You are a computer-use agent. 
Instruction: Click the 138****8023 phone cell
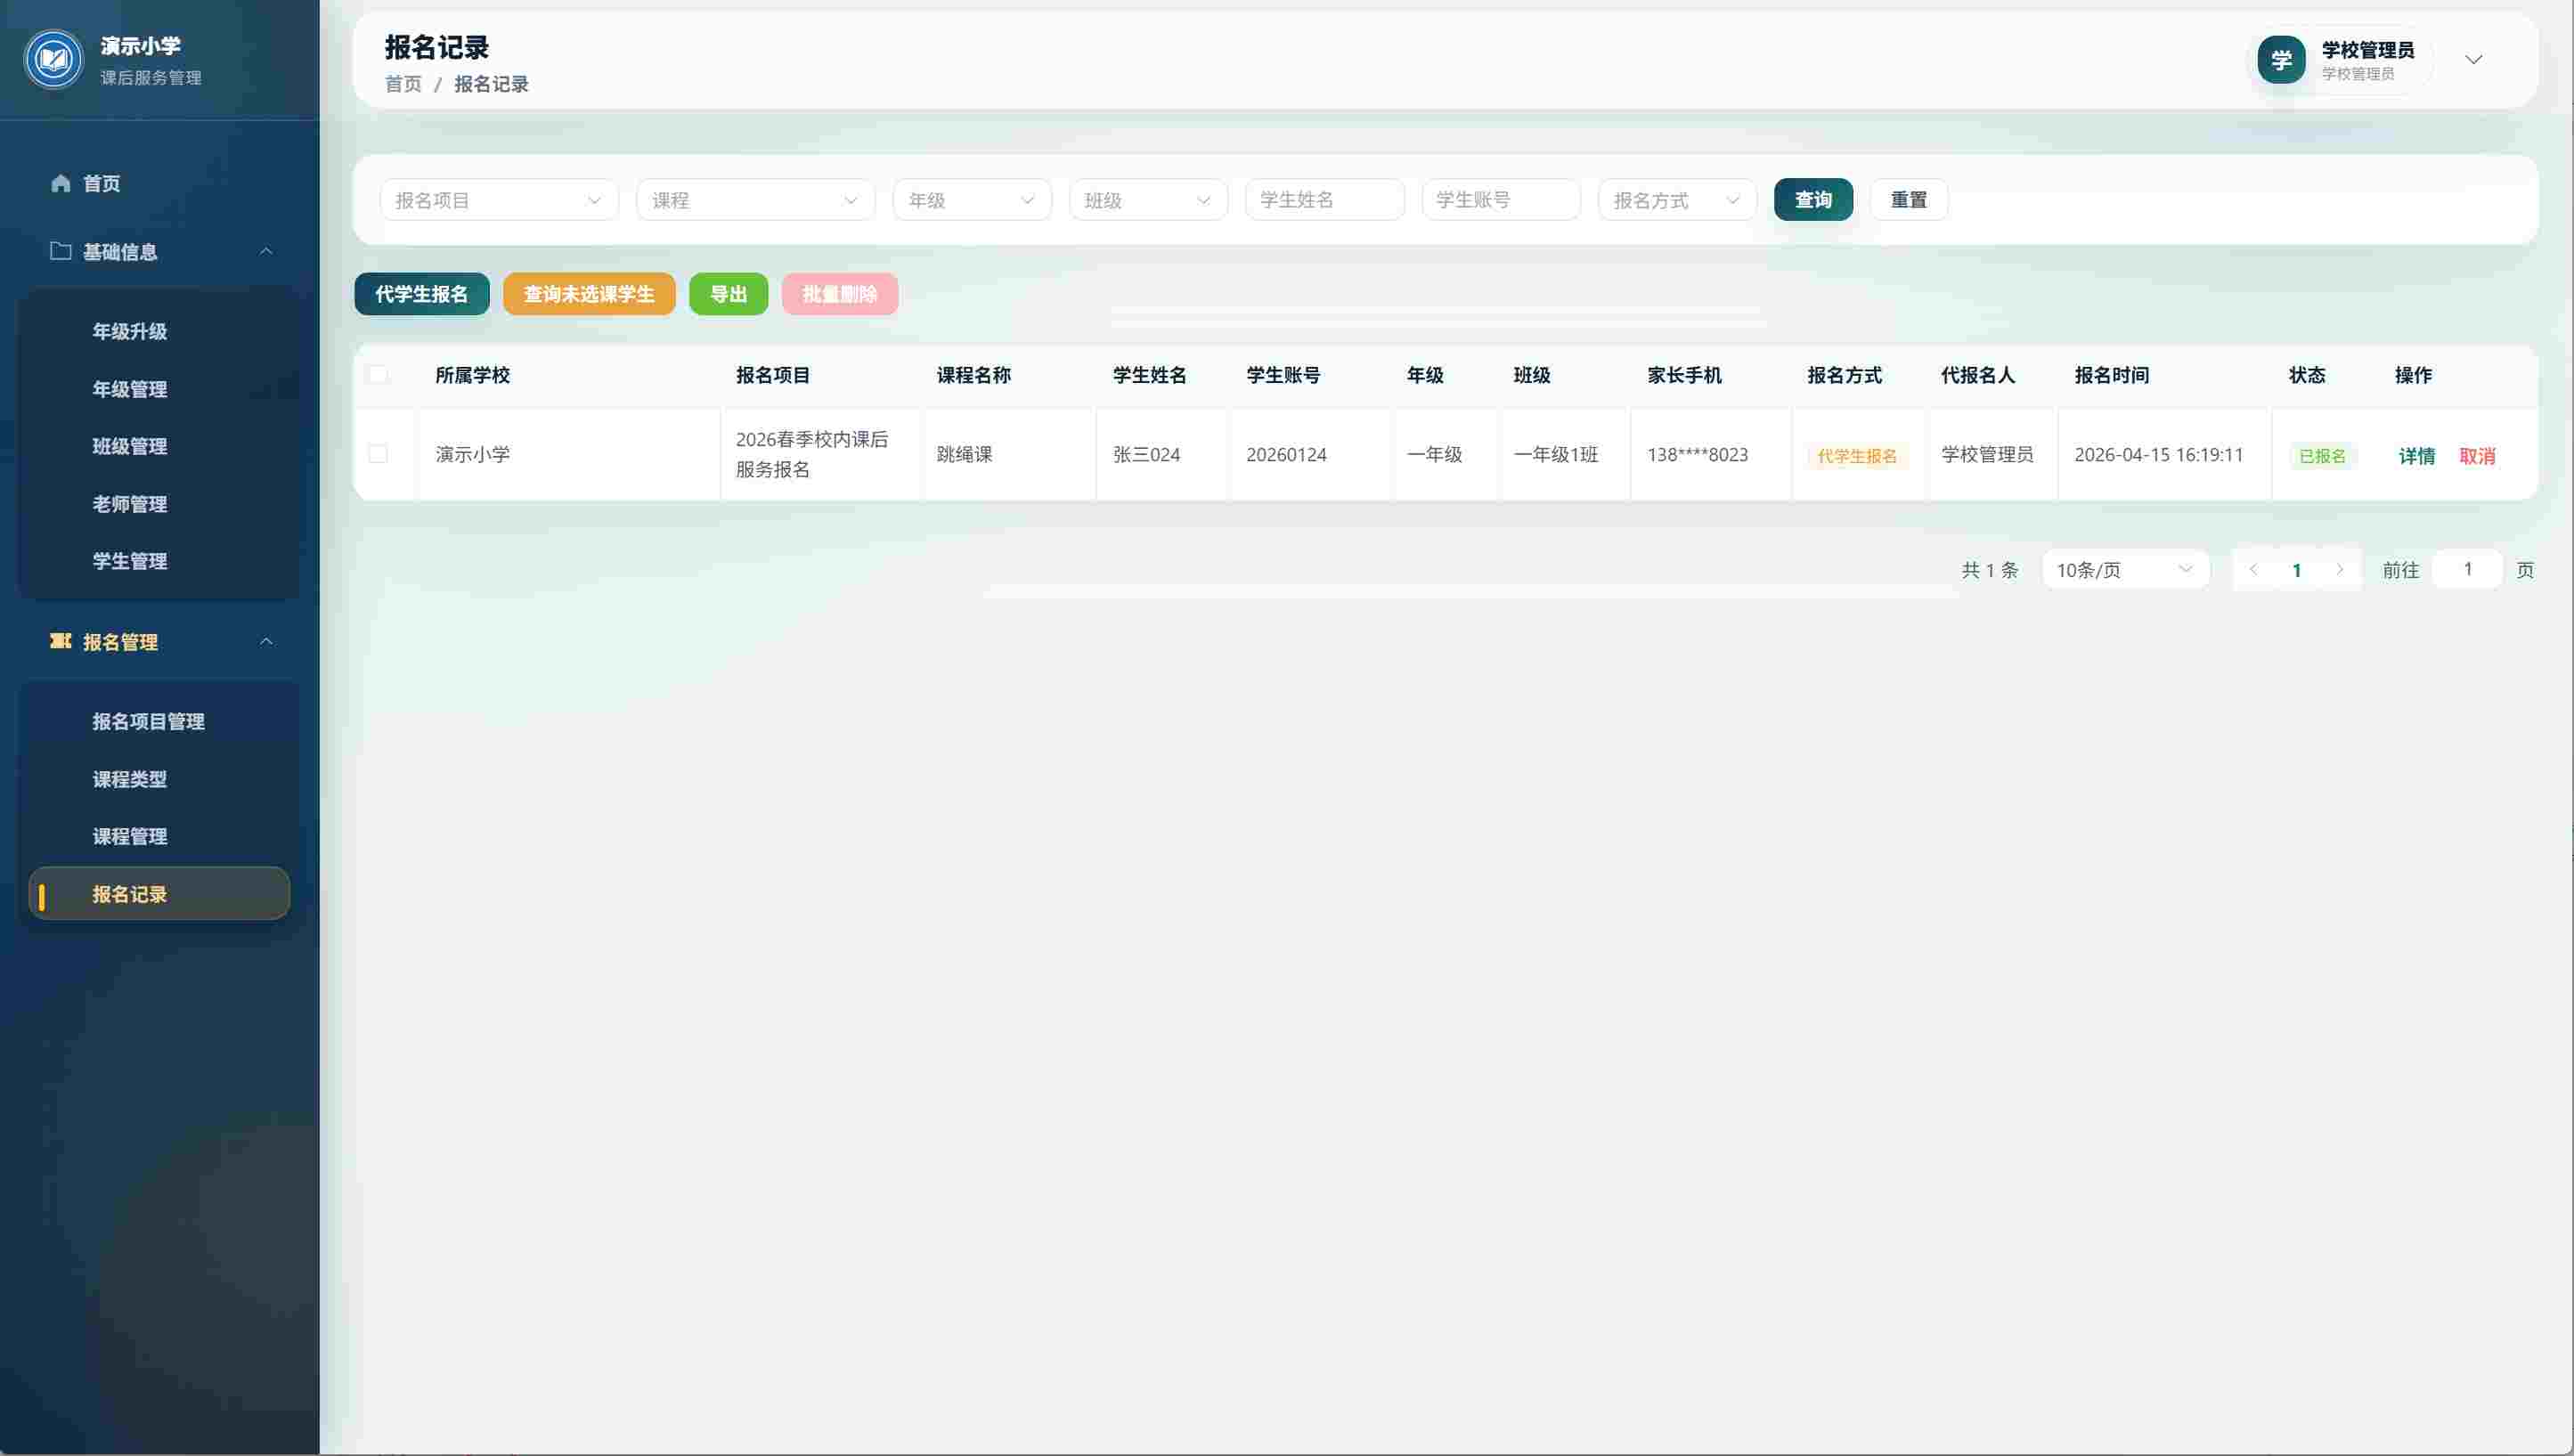pyautogui.click(x=1697, y=454)
